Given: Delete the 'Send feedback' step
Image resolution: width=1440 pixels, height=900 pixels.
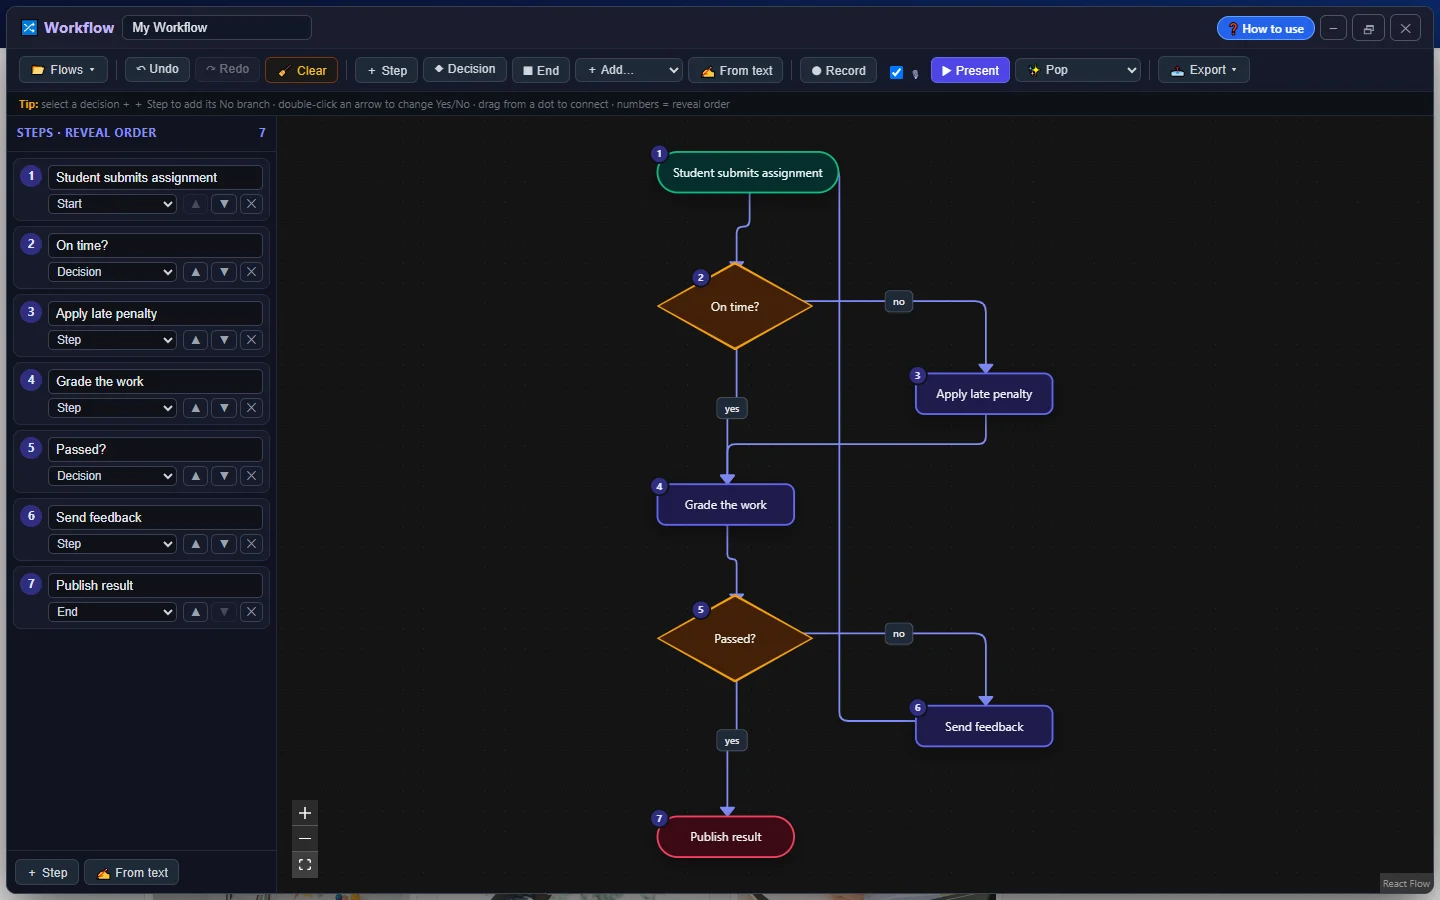Looking at the screenshot, I should tap(252, 544).
